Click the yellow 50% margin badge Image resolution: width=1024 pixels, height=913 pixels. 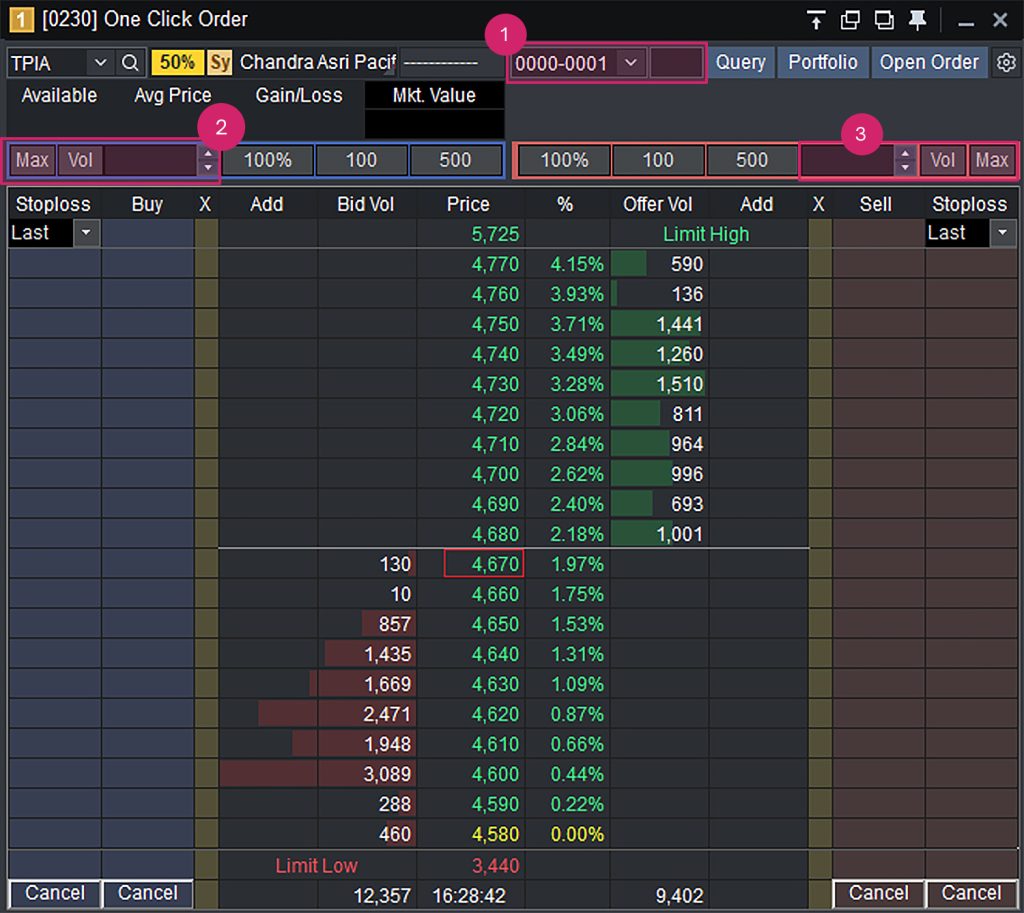177,62
